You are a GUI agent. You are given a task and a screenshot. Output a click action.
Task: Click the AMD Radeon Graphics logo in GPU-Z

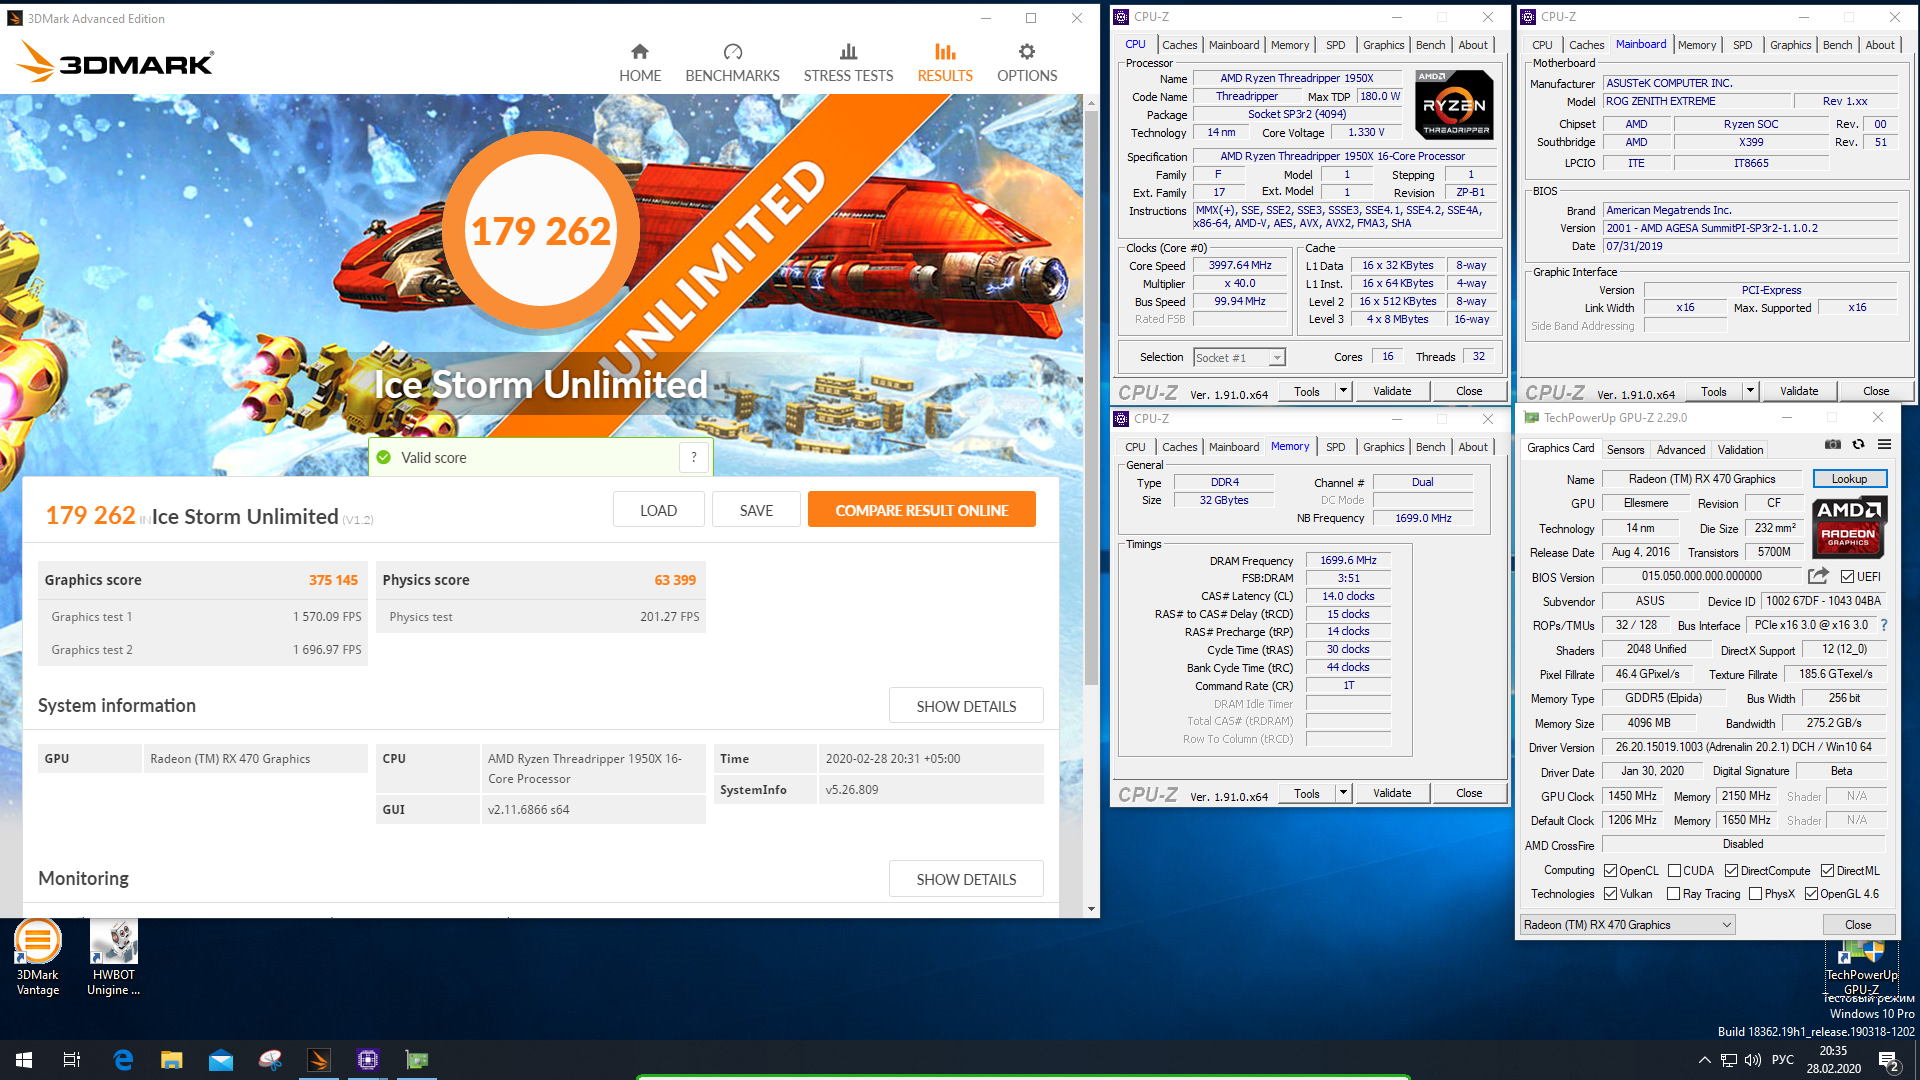click(1849, 527)
